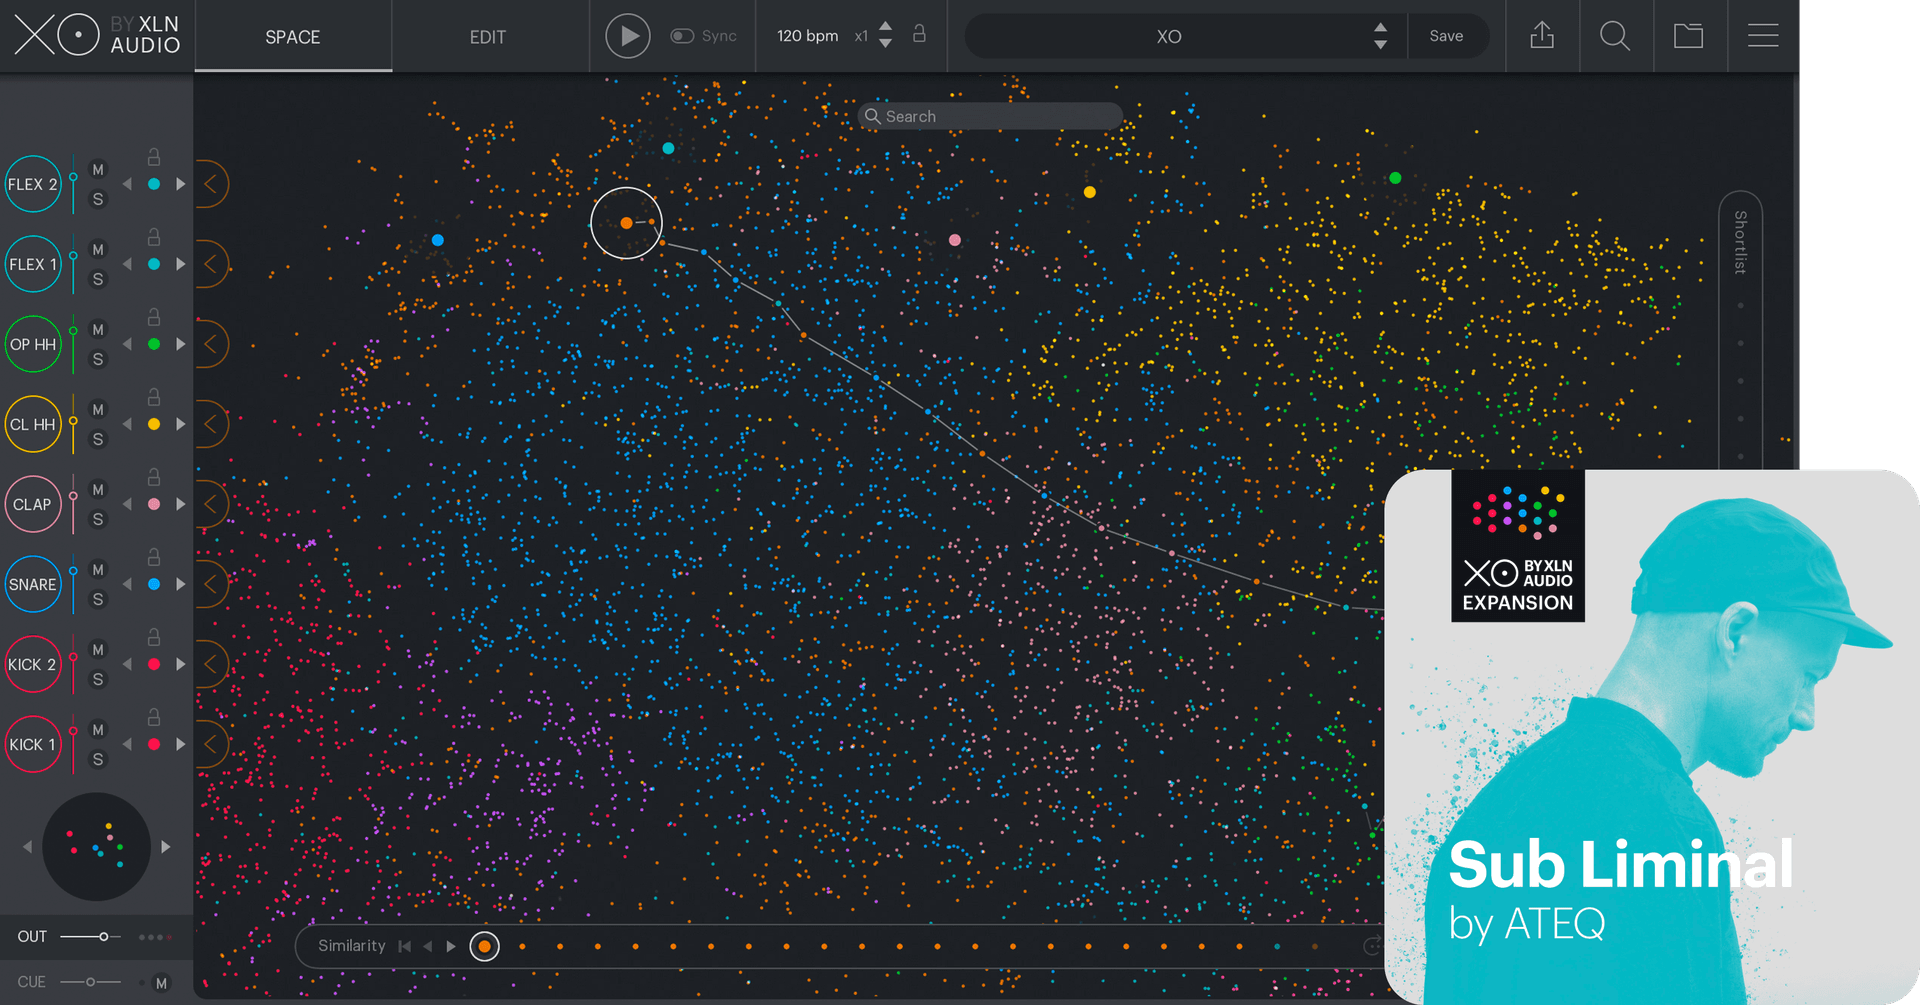Mute the FLEX 2 channel
This screenshot has height=1005, width=1920.
tap(98, 170)
